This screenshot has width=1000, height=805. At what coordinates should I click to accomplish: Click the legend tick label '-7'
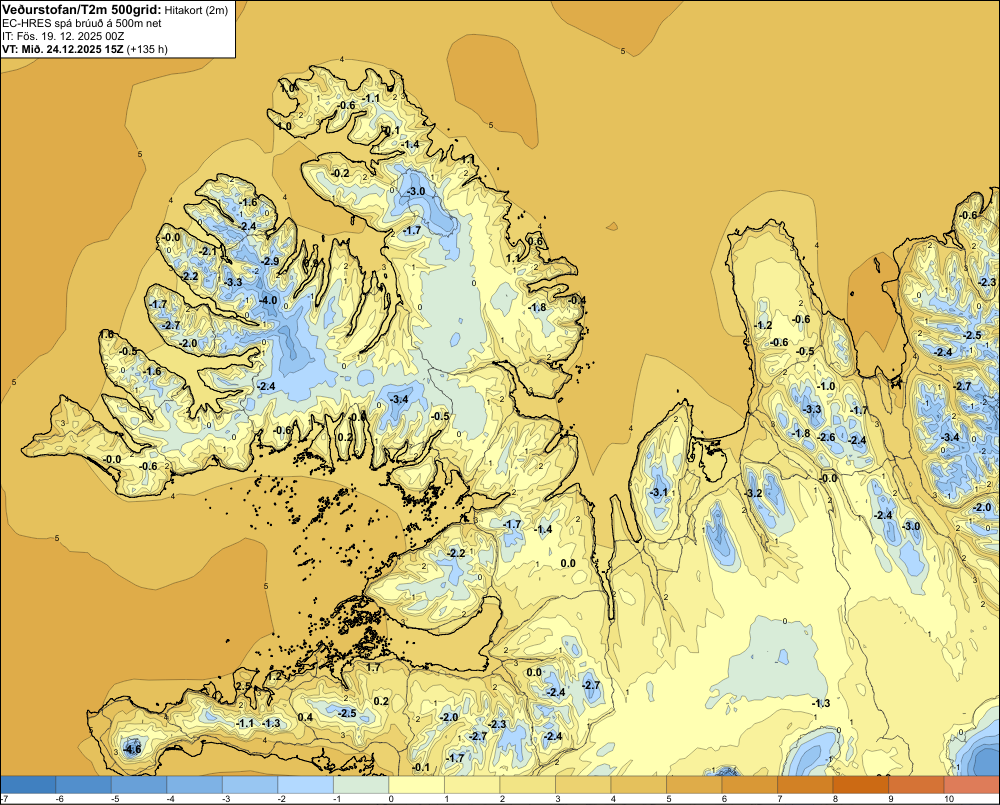coord(4,799)
